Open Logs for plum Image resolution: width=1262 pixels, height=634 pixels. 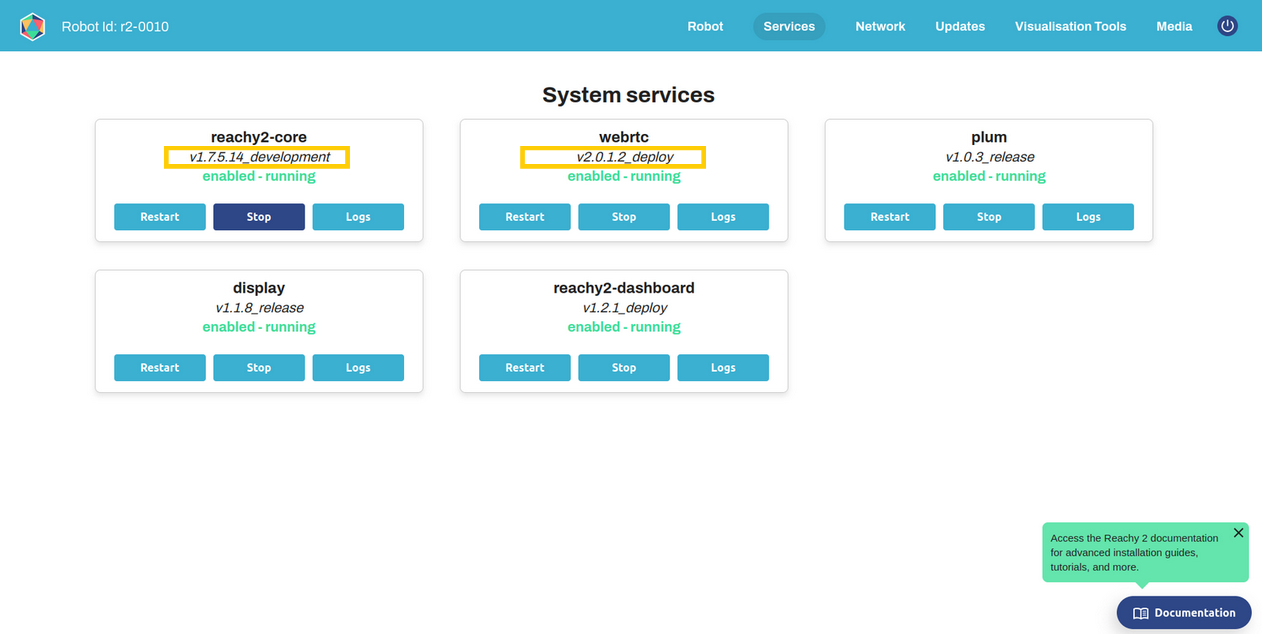(x=1088, y=217)
